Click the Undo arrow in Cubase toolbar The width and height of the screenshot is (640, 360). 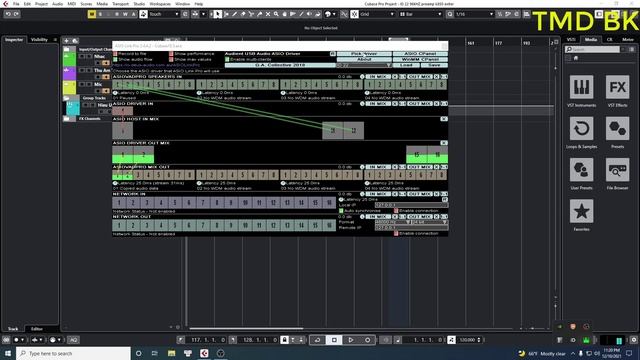click(x=8, y=14)
